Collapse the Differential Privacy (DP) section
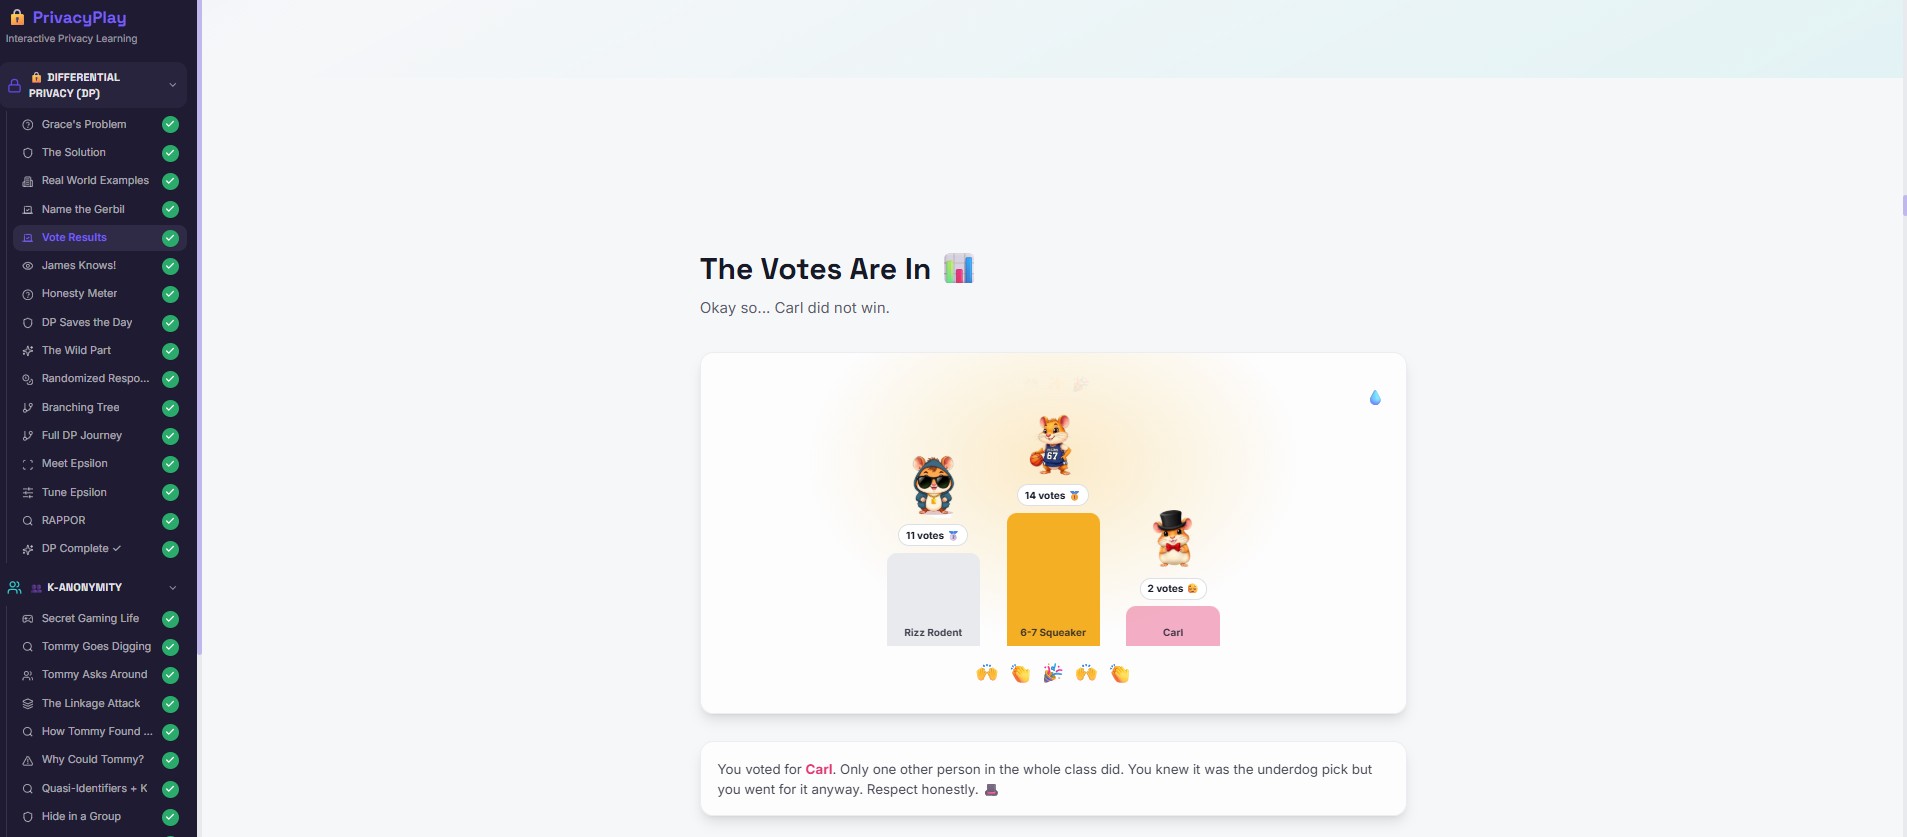This screenshot has width=1907, height=837. (x=172, y=85)
